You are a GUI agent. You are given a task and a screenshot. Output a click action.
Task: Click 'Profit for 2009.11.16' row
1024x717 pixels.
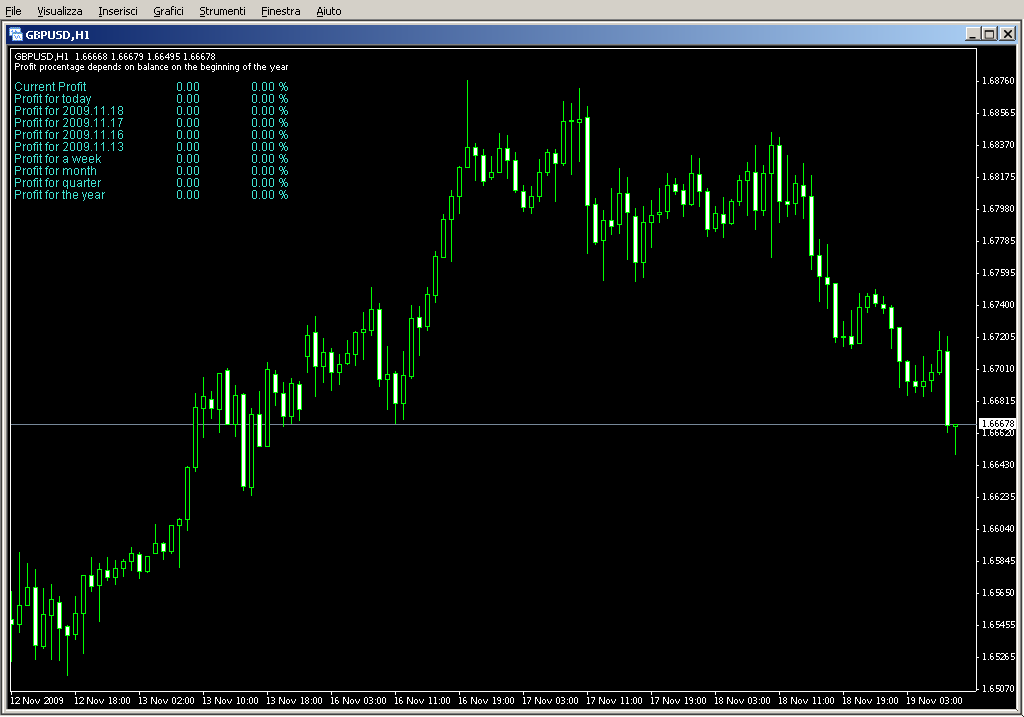pyautogui.click(x=151, y=135)
